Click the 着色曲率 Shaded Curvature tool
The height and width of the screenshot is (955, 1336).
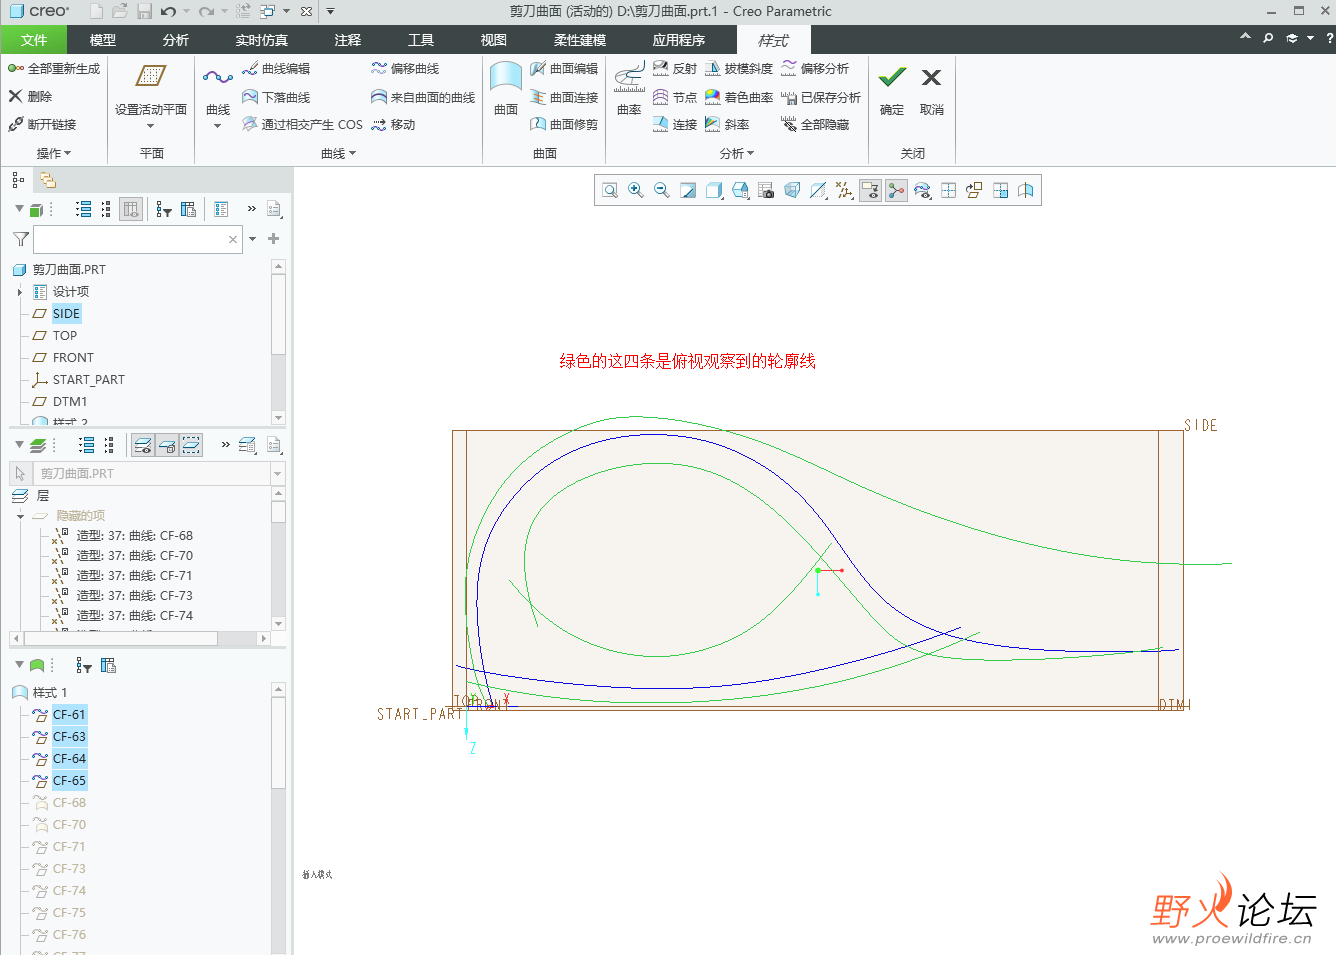point(739,97)
